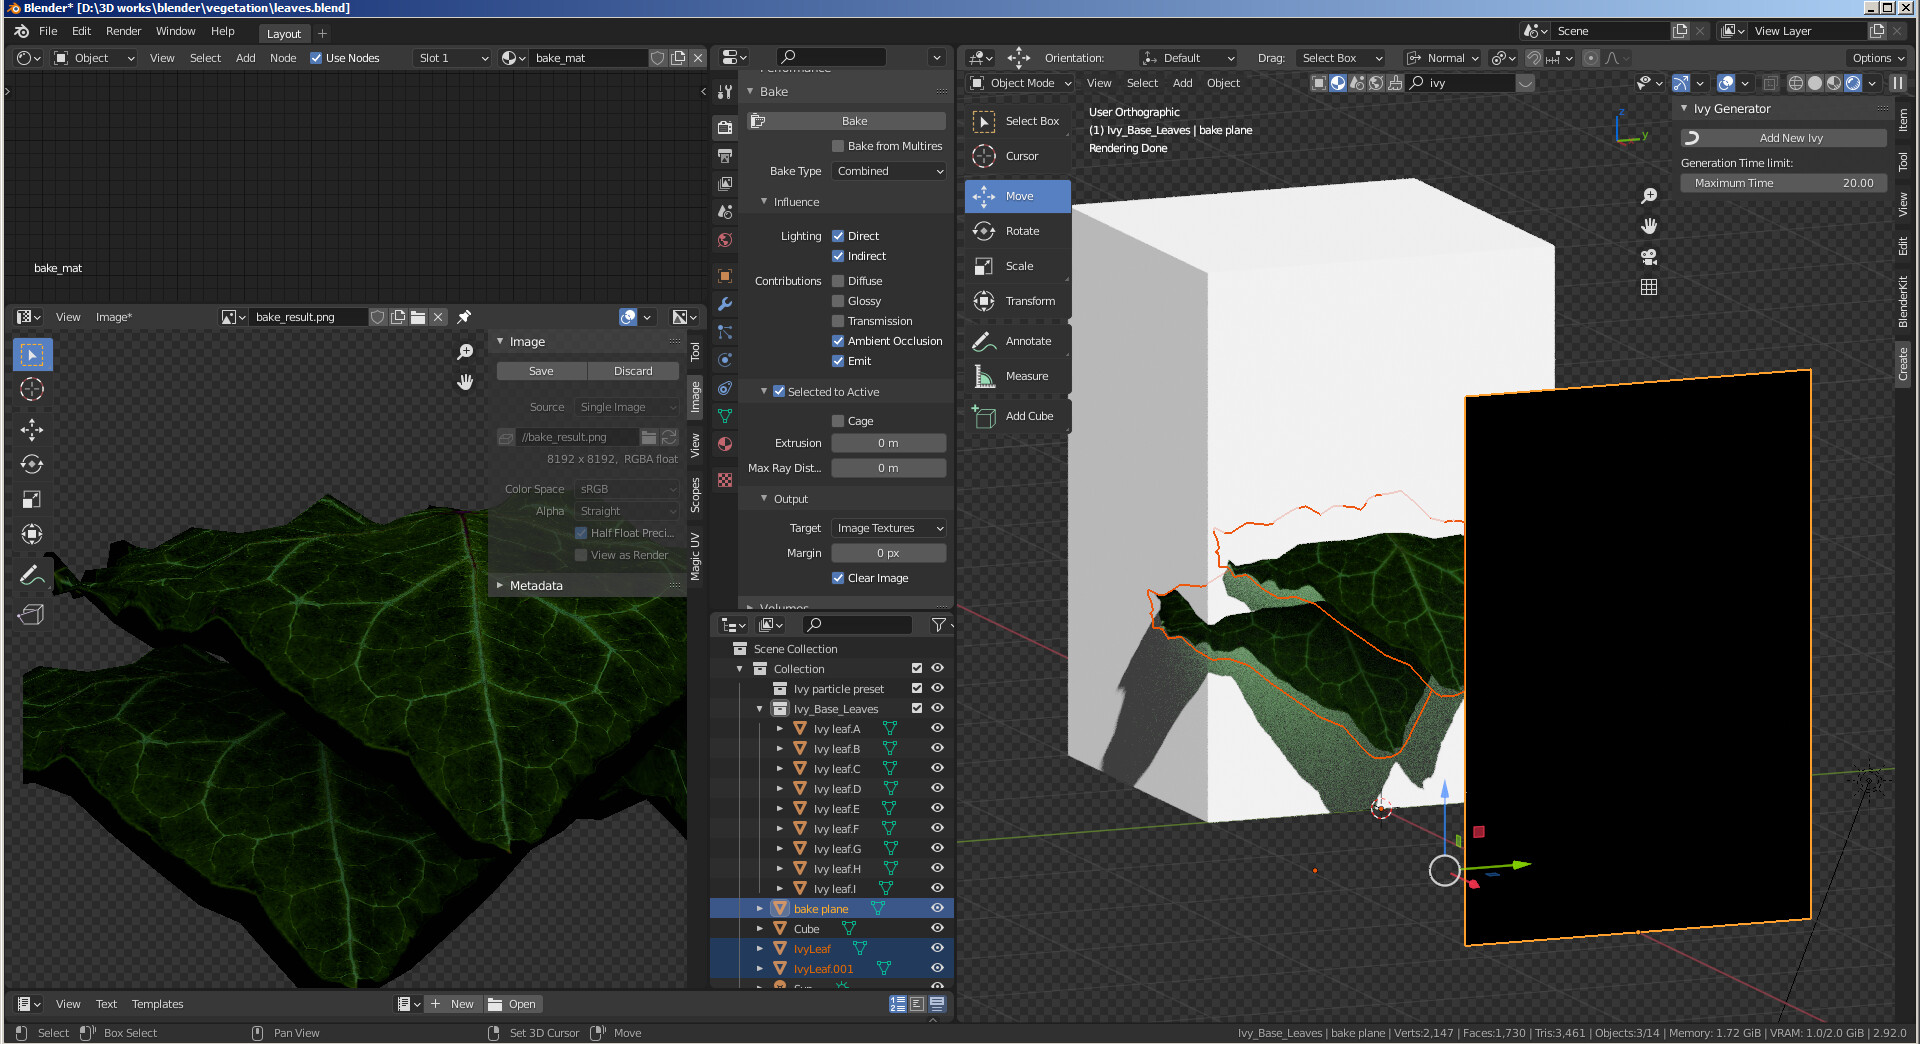1920x1044 pixels.
Task: Open the Render menu
Action: (124, 31)
